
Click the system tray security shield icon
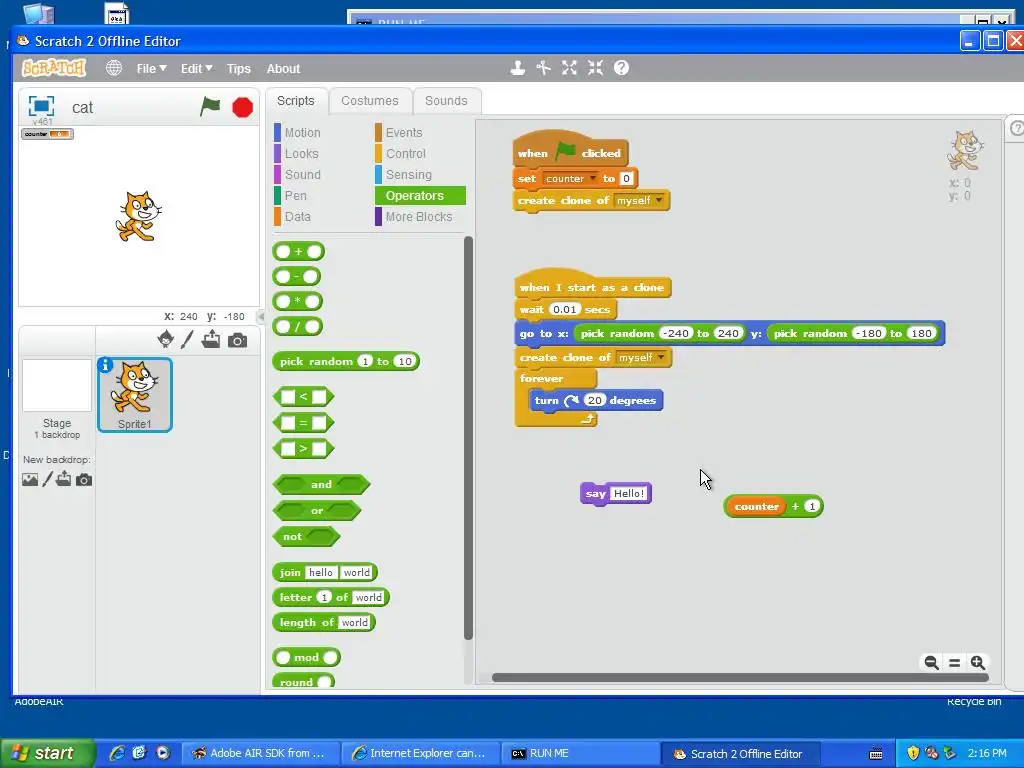913,753
